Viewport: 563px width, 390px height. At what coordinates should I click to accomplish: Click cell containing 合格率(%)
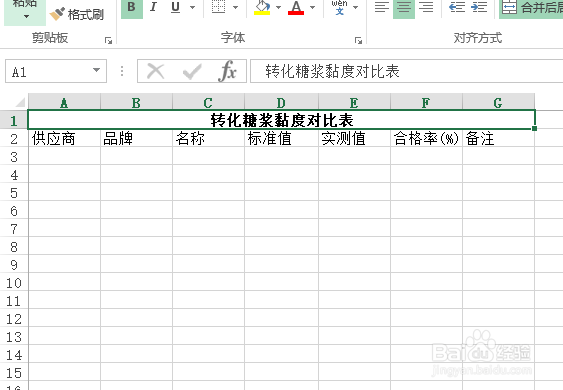point(426,138)
